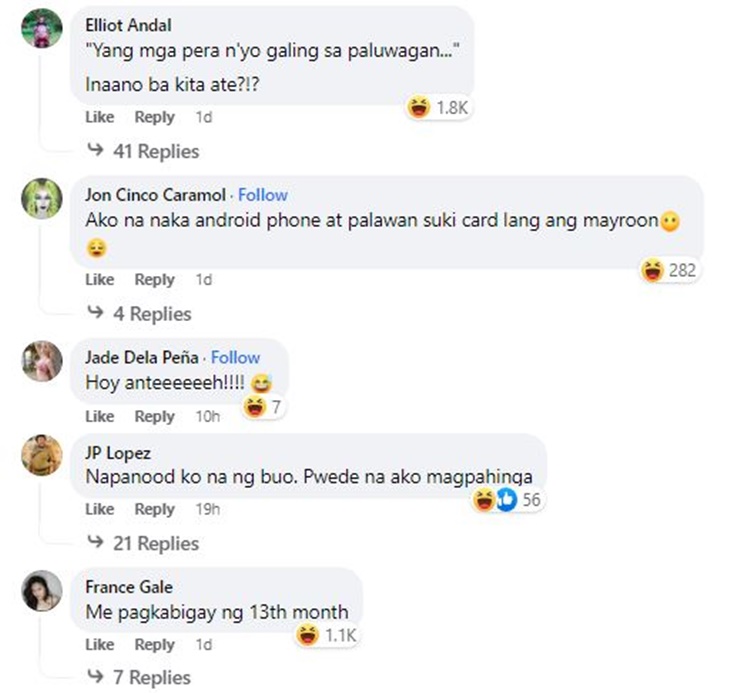Open the like reaction icon on JP Lopez's comment

click(x=506, y=500)
